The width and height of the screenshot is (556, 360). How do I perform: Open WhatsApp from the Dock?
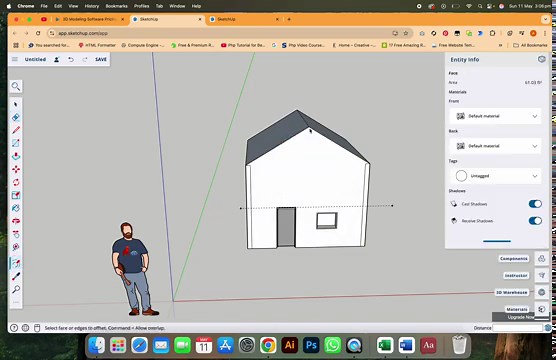click(x=333, y=345)
